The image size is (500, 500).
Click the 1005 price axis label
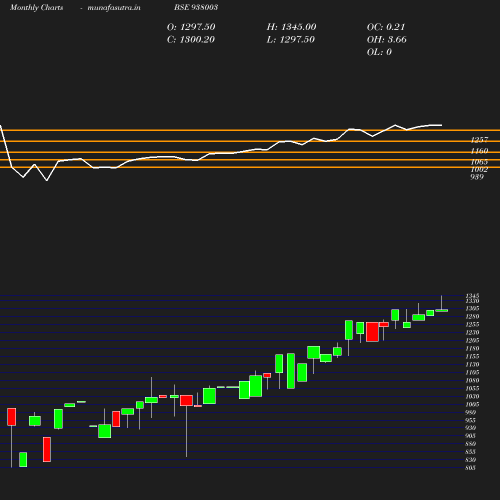pyautogui.click(x=472, y=404)
